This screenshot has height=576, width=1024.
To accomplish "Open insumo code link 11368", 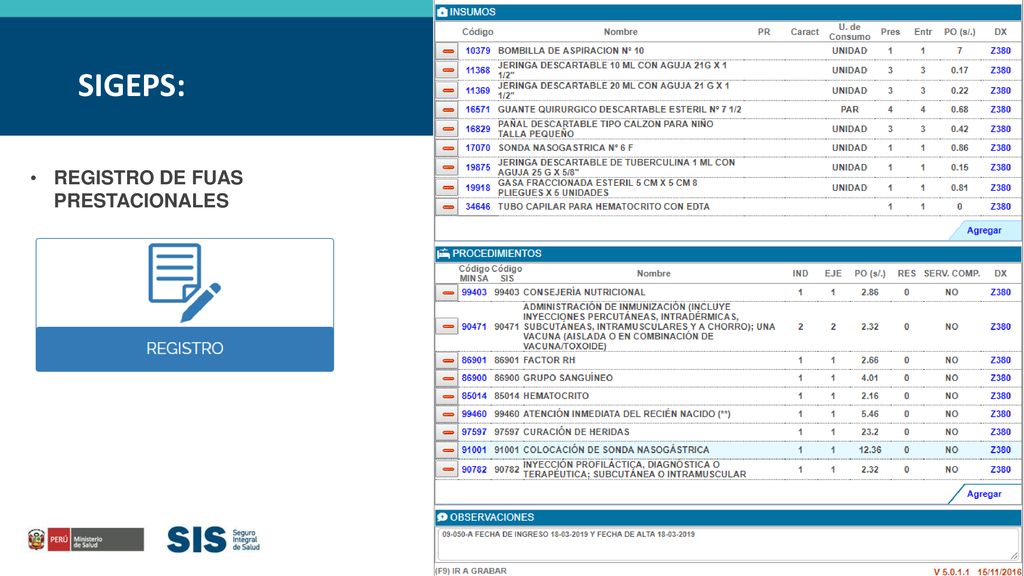I will pos(477,71).
